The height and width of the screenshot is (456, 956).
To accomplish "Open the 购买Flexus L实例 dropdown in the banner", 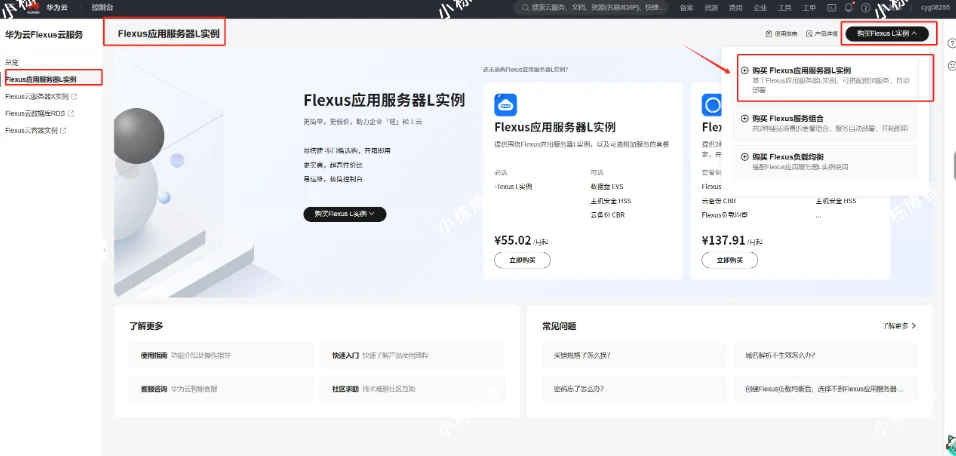I will 344,214.
